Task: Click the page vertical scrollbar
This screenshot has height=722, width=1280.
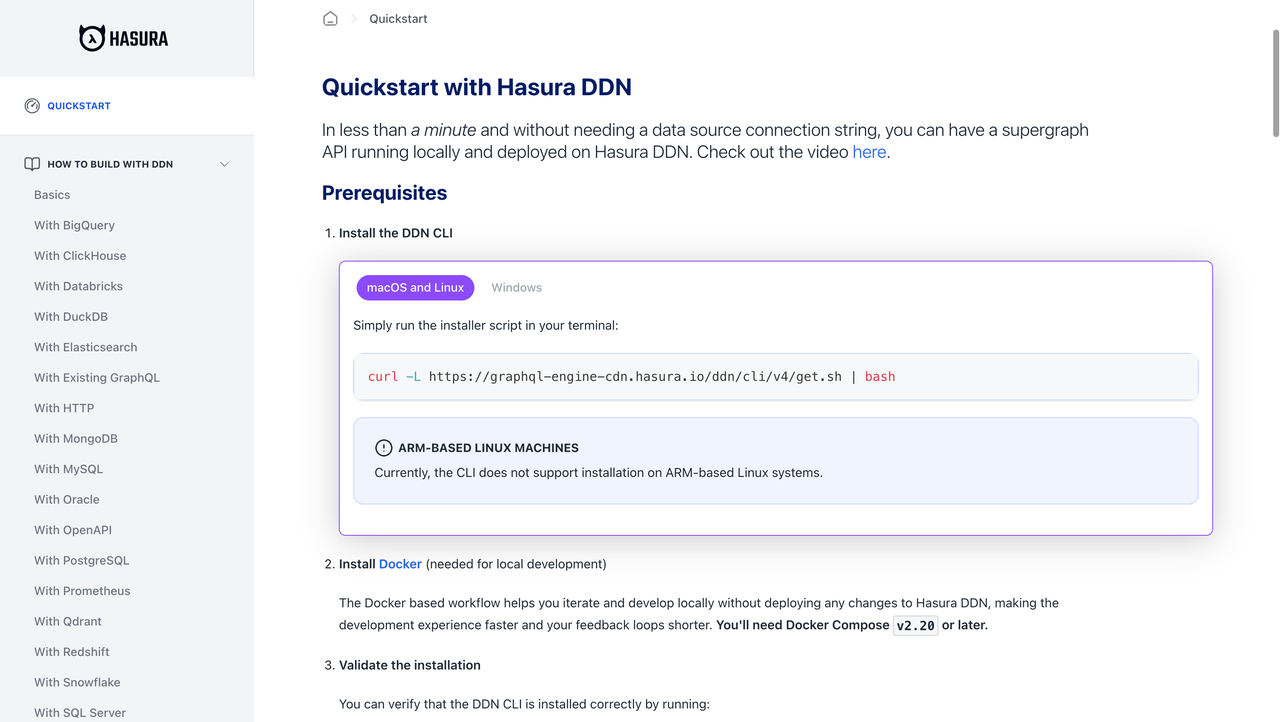Action: coord(1275,85)
